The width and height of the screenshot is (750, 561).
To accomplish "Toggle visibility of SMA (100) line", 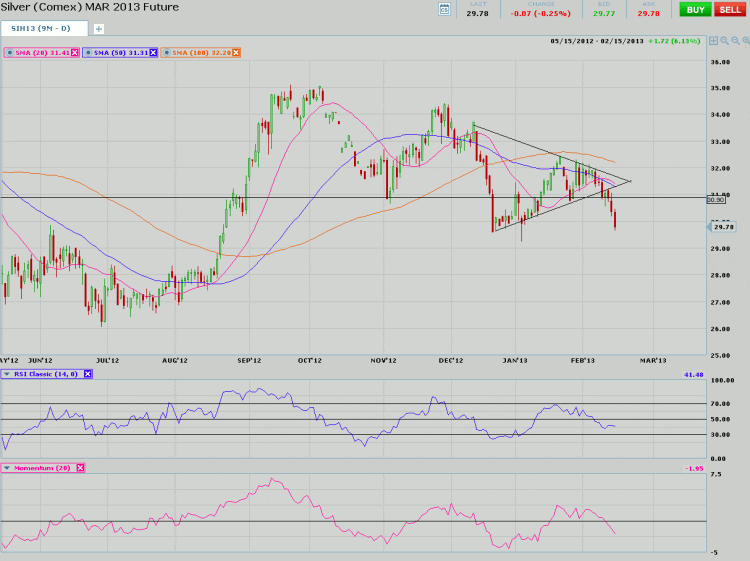I will click(166, 52).
